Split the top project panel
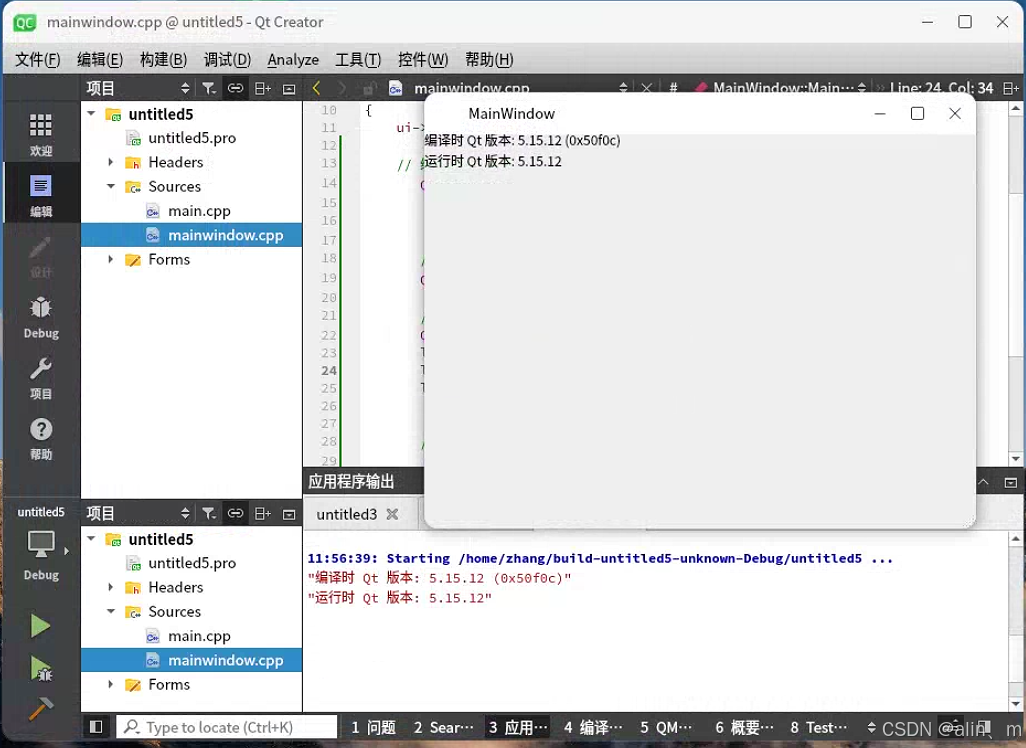Image resolution: width=1026 pixels, height=748 pixels. 262,88
